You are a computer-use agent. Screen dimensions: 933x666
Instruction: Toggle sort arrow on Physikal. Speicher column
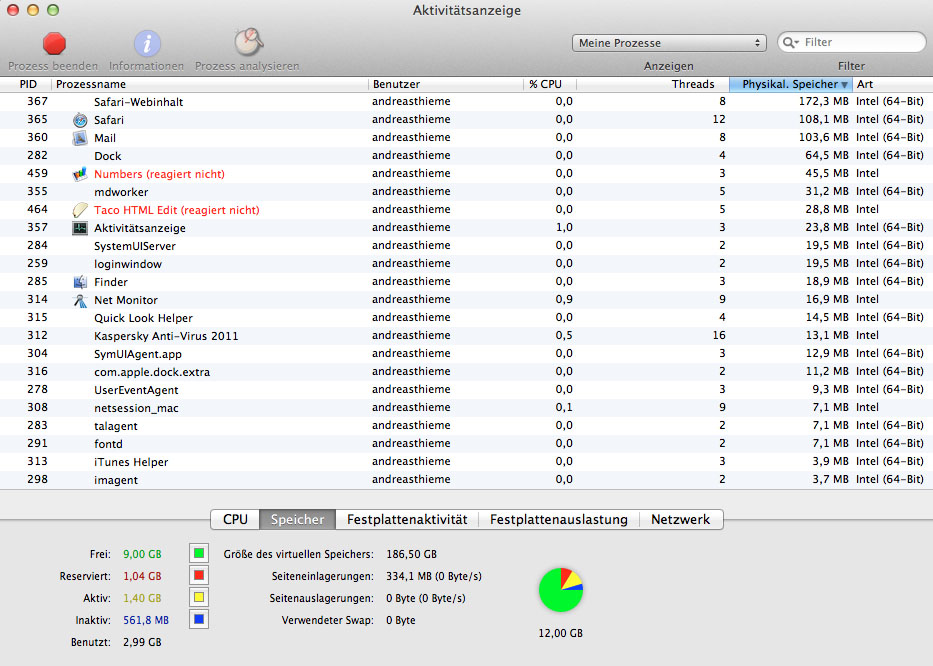tap(844, 85)
